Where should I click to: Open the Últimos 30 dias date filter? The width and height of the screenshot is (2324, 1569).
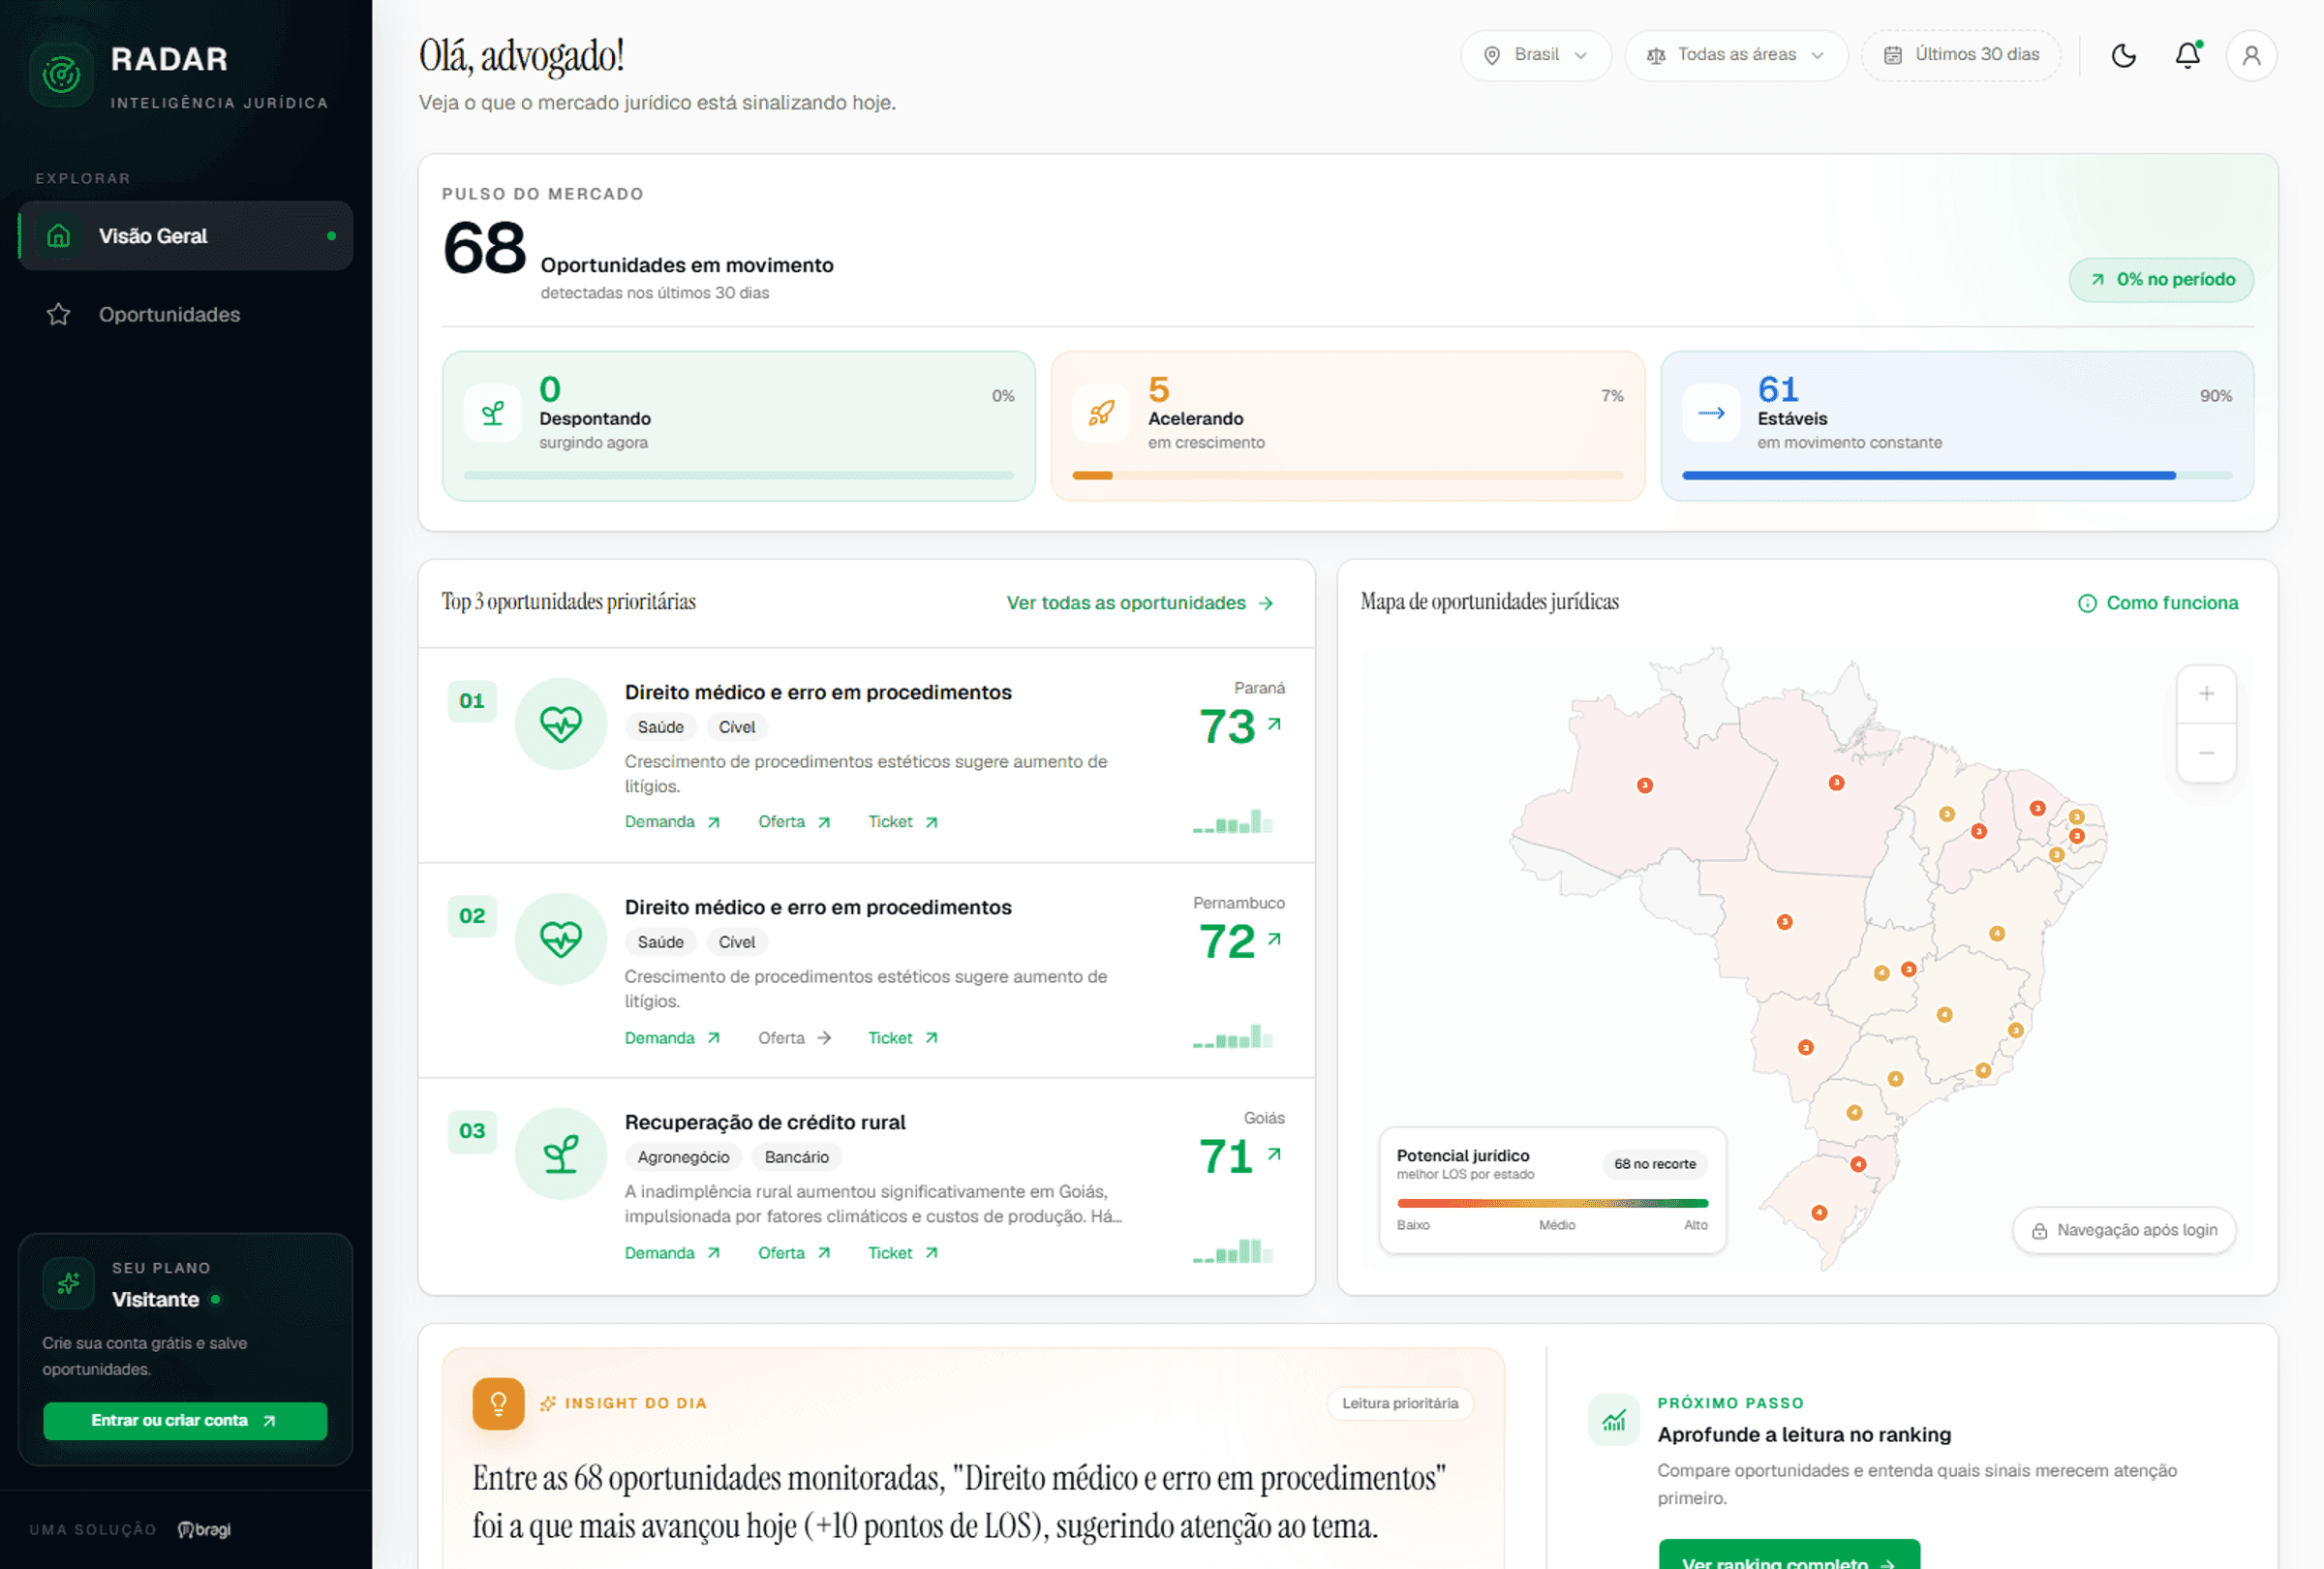pos(1961,55)
